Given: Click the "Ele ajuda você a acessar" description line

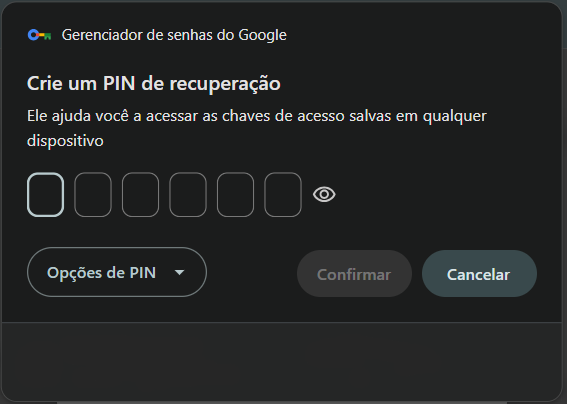Looking at the screenshot, I should click(x=257, y=116).
